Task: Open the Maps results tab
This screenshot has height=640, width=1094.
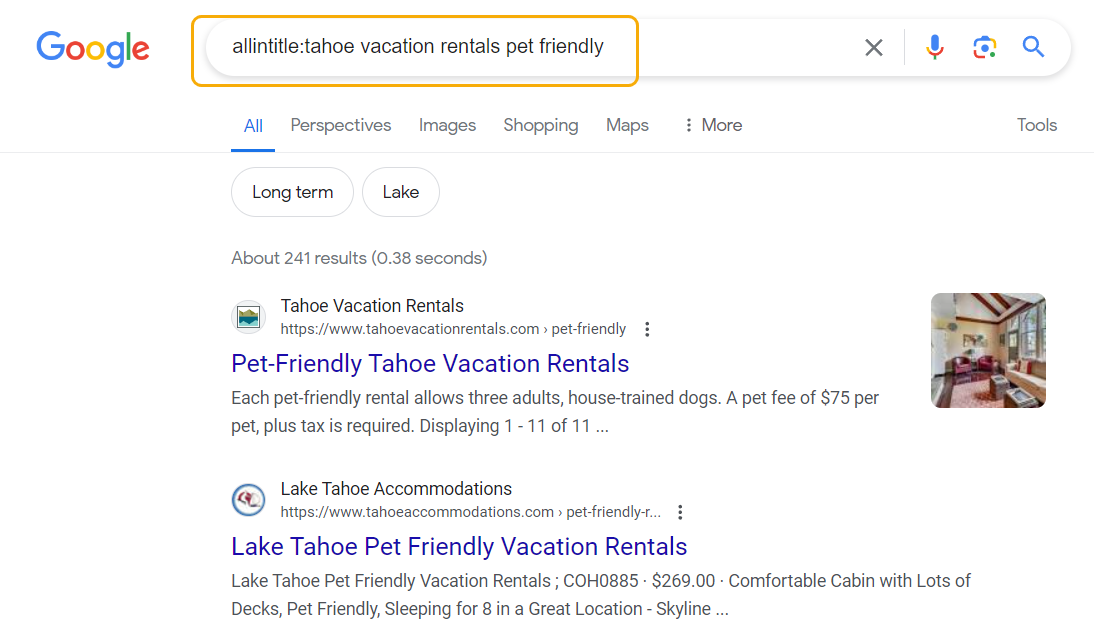Action: click(627, 125)
